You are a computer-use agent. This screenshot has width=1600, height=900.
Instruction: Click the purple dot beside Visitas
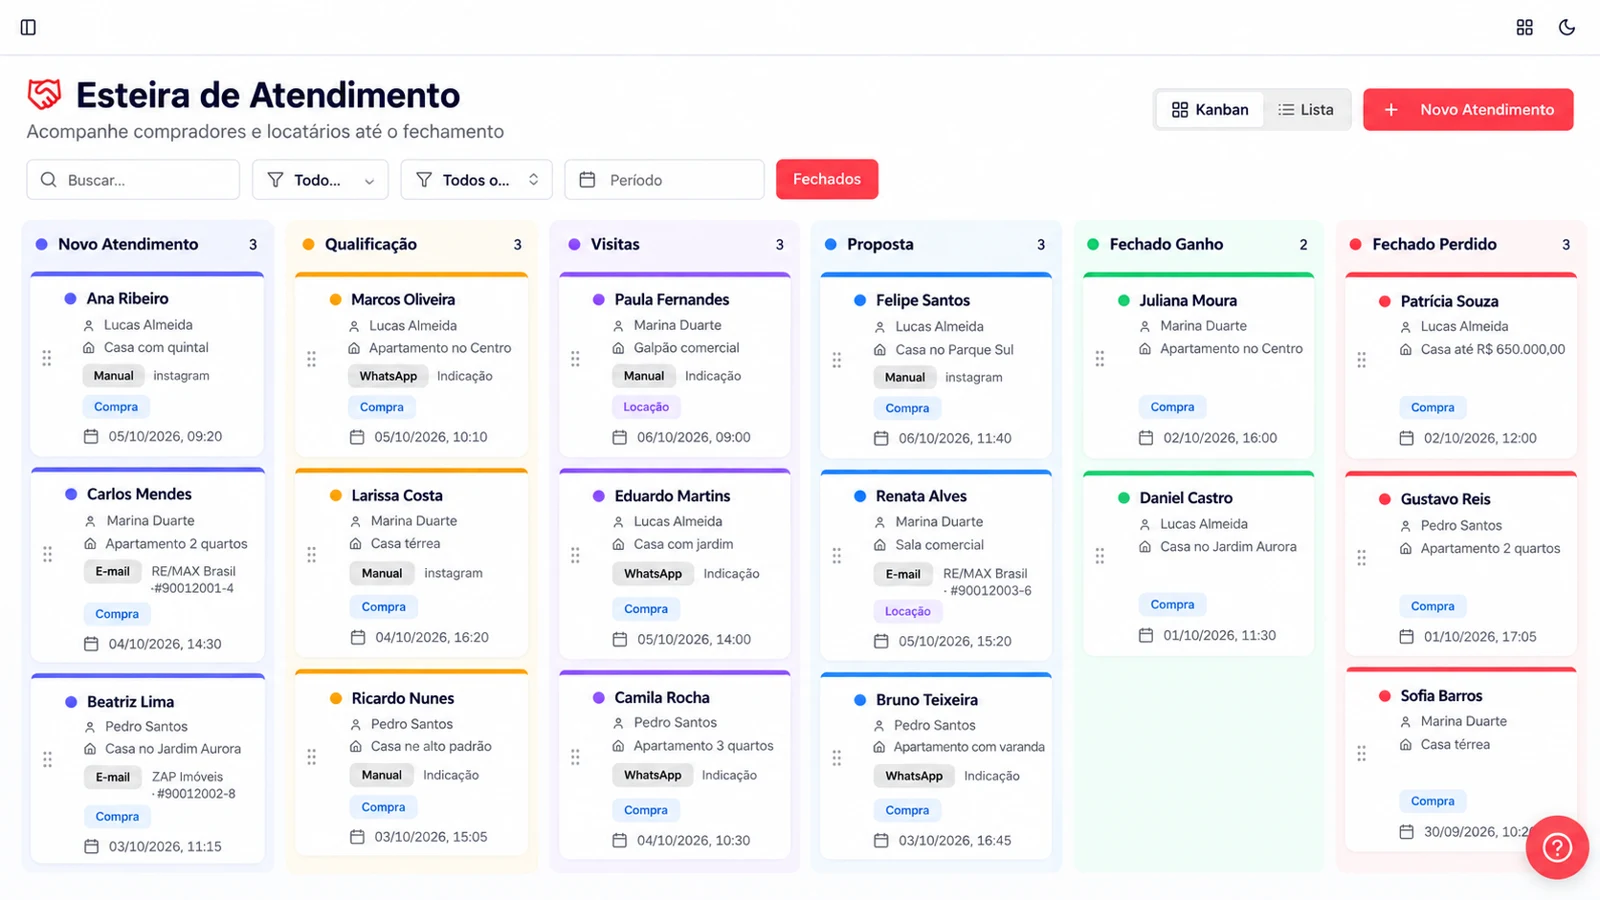(x=574, y=244)
